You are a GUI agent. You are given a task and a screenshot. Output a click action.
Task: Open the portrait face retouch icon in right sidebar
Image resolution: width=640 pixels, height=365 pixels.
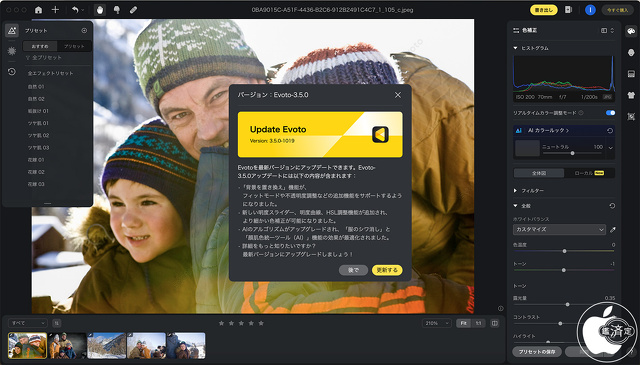point(631,52)
